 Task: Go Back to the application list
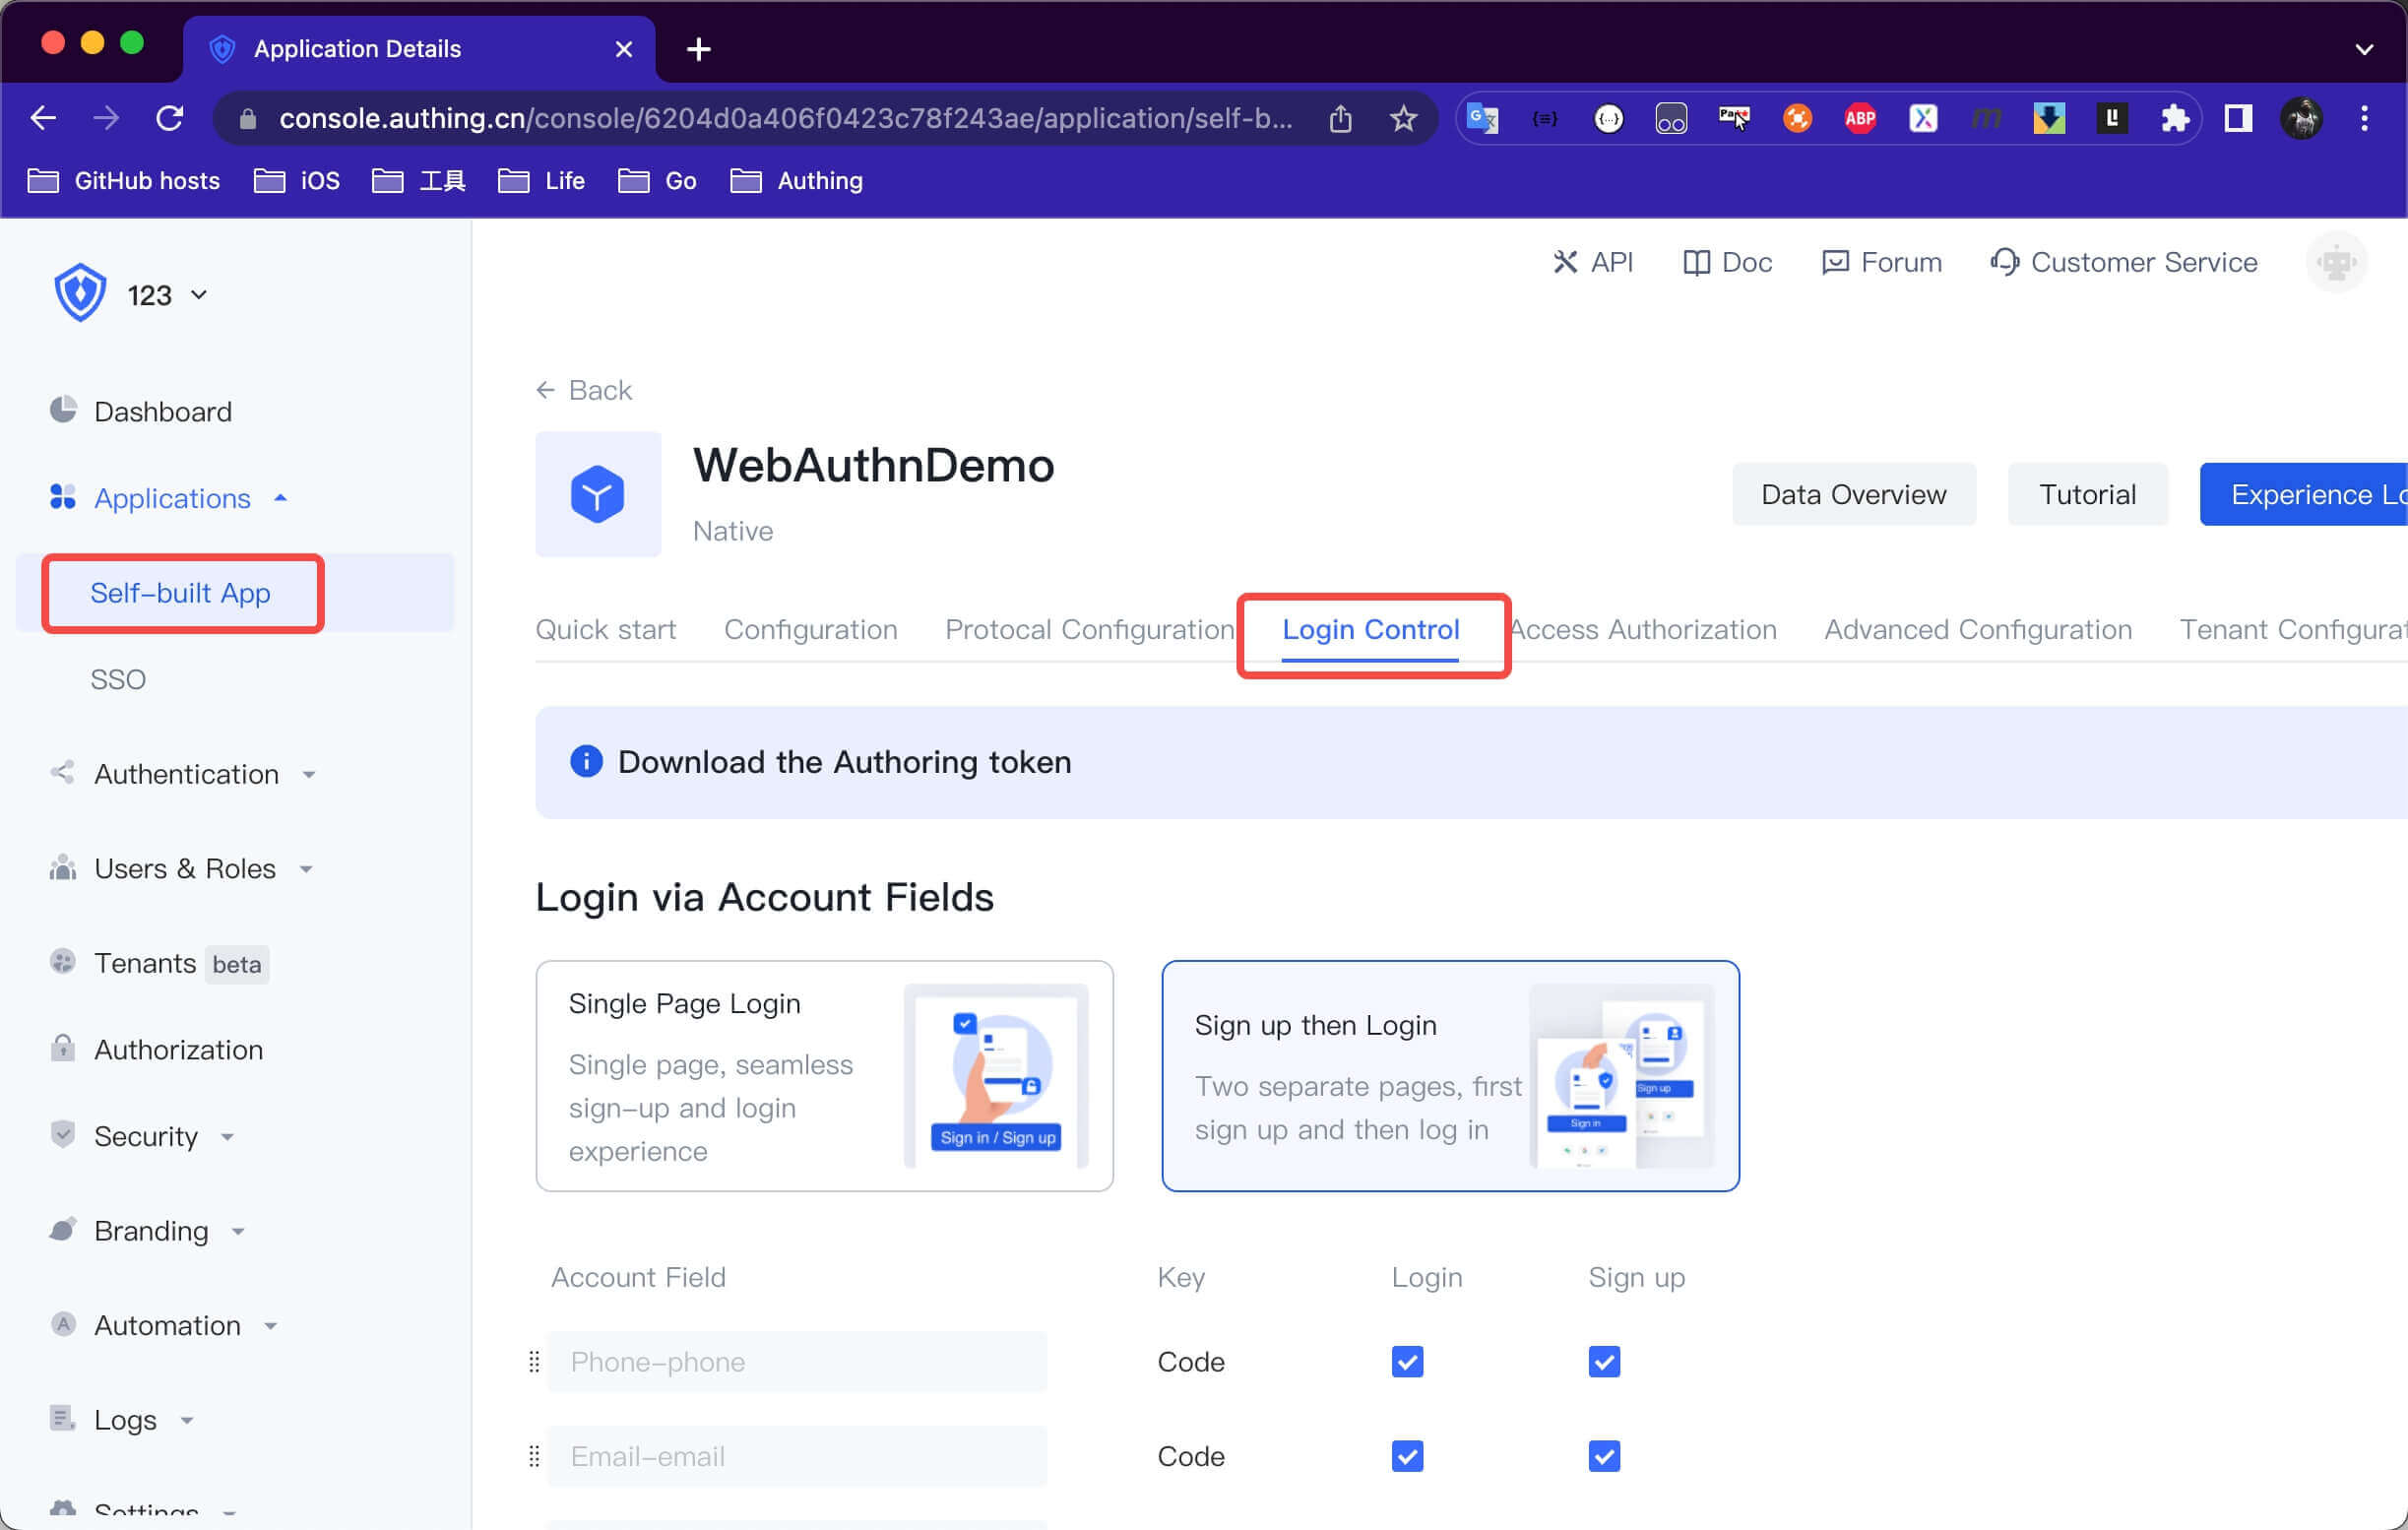click(584, 390)
